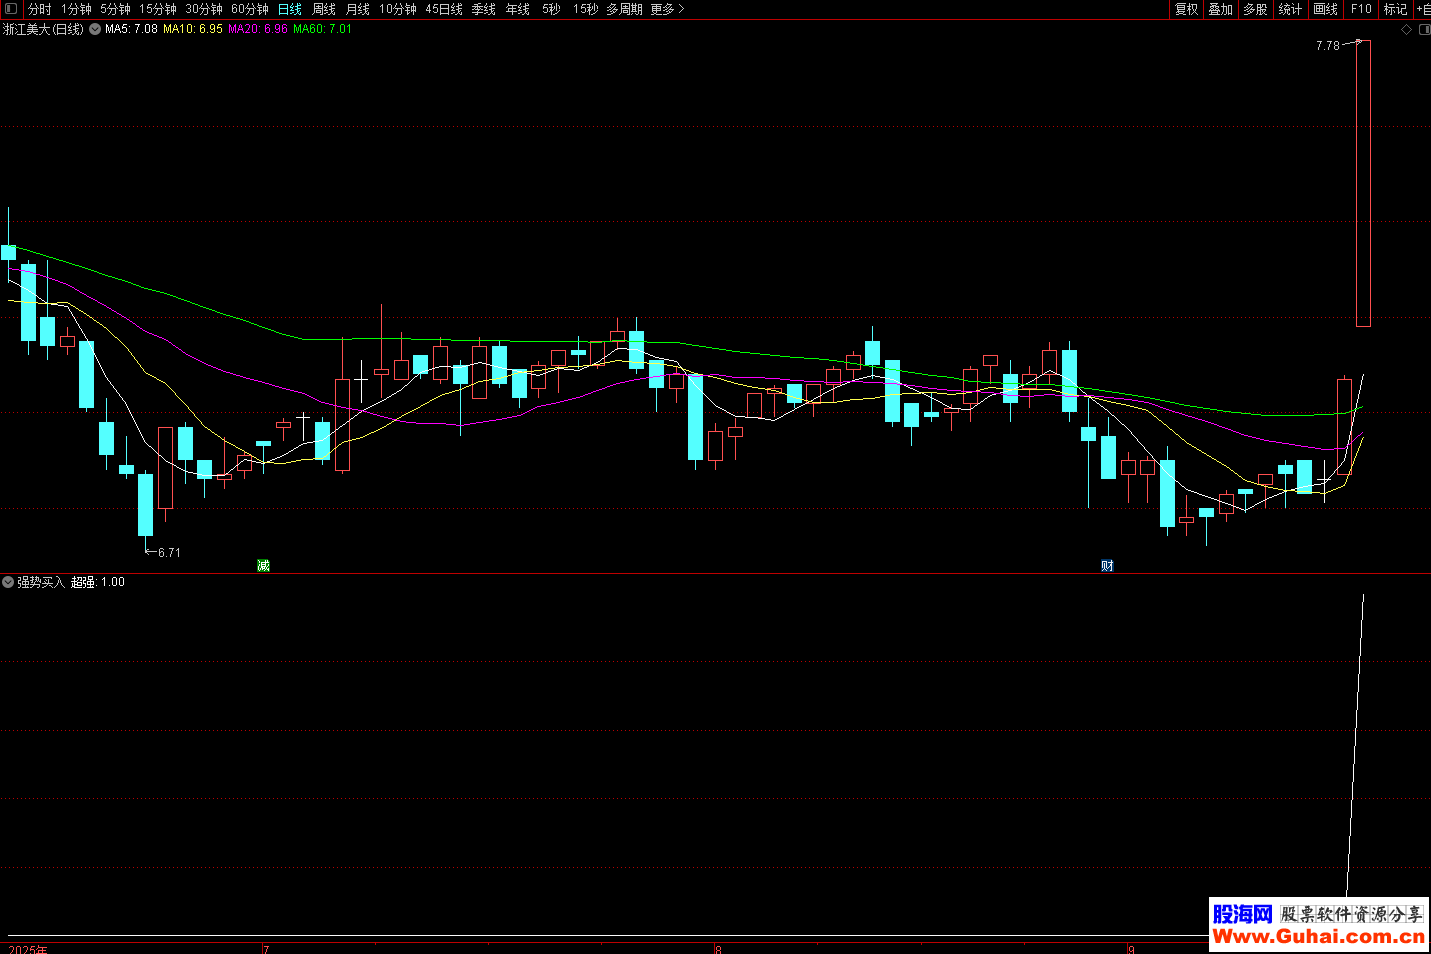Switch to the 季线 quarterly tab
This screenshot has width=1431, height=954.
(x=484, y=9)
